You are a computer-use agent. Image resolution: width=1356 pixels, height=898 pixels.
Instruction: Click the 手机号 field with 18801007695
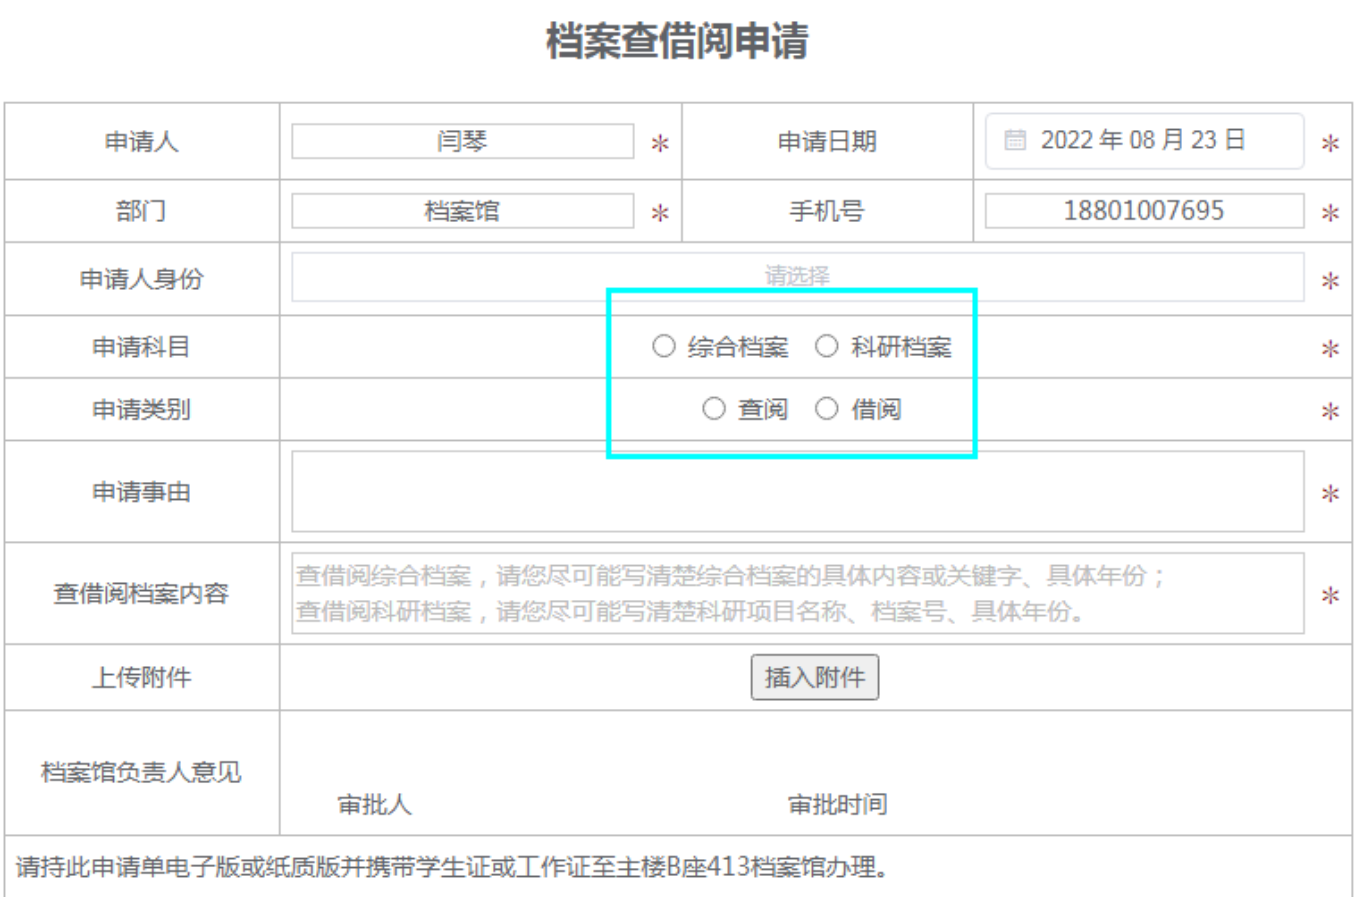(1143, 211)
